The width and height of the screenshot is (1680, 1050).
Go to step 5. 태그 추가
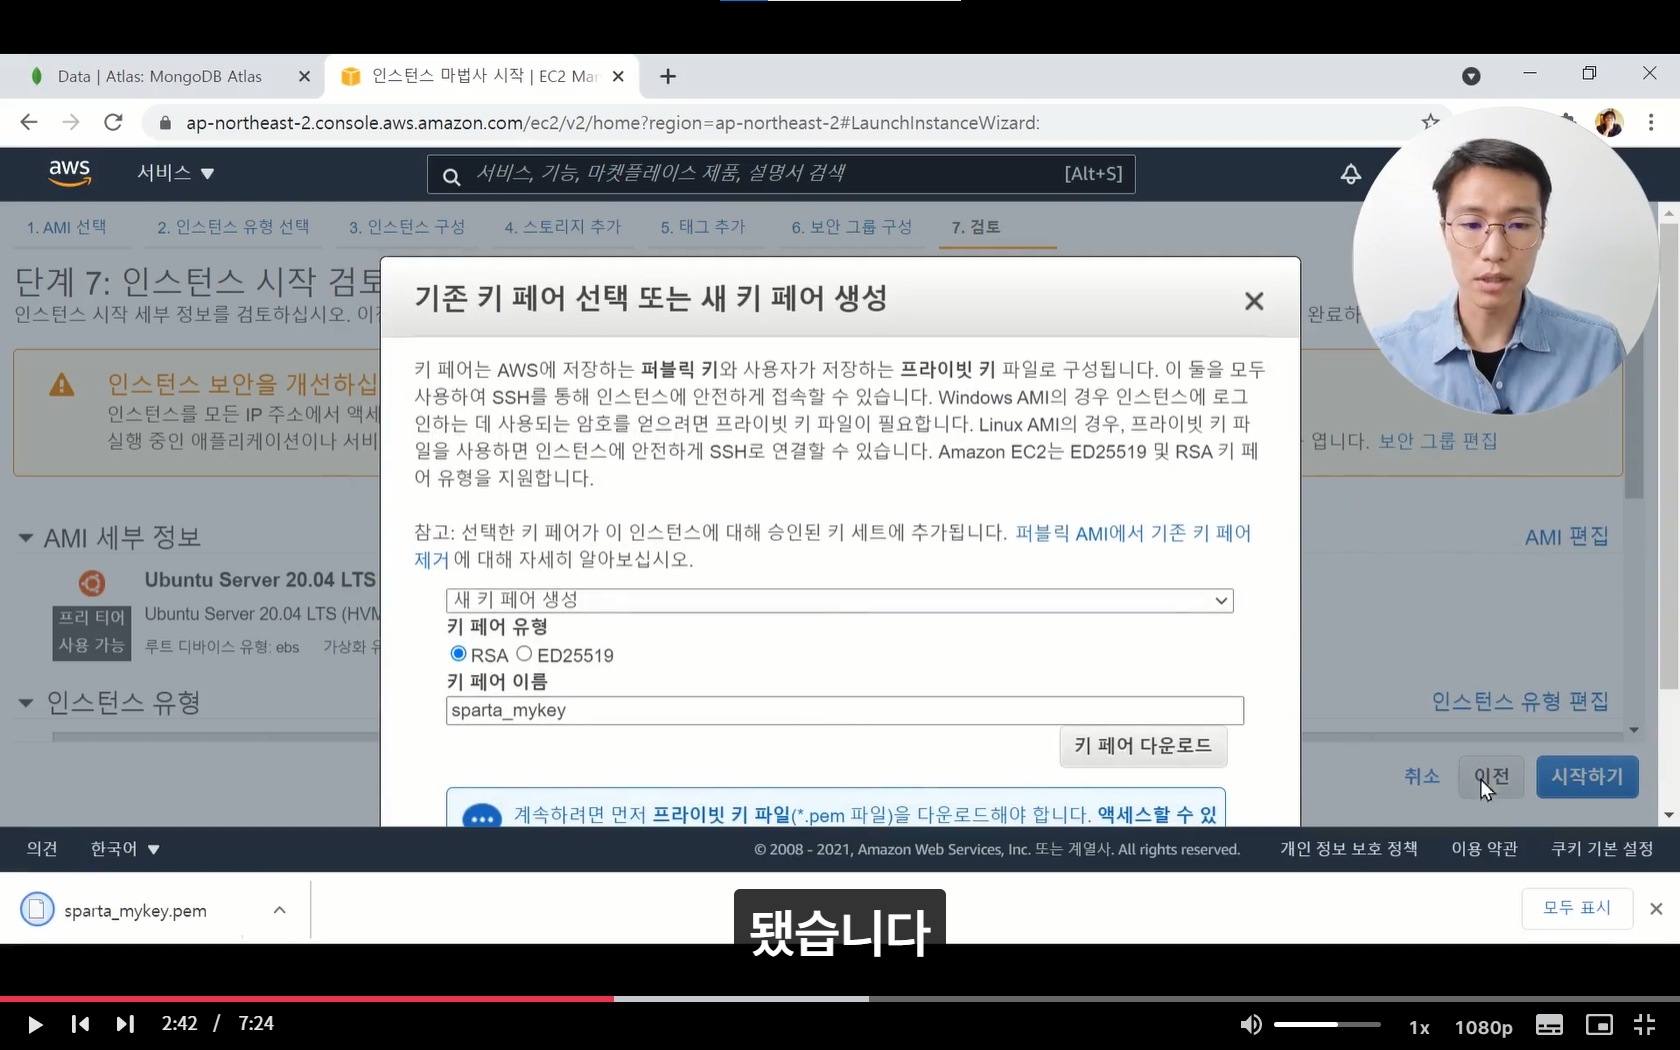(x=703, y=227)
